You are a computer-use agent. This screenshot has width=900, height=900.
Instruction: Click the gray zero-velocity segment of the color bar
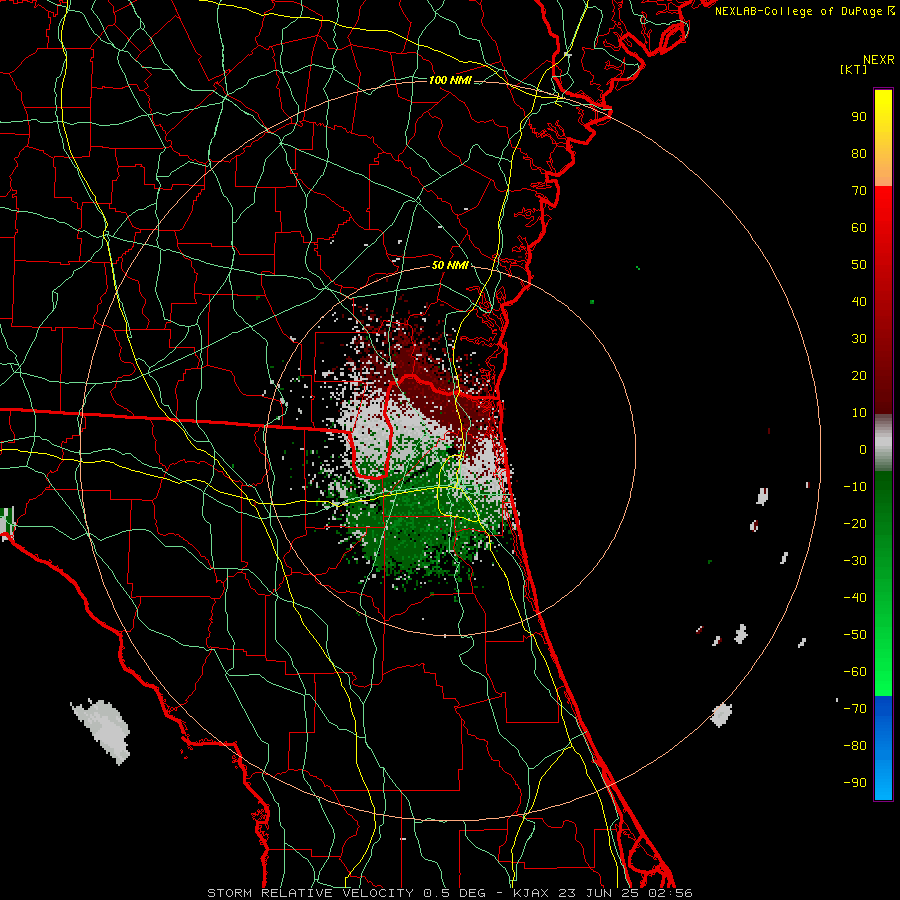tap(883, 442)
